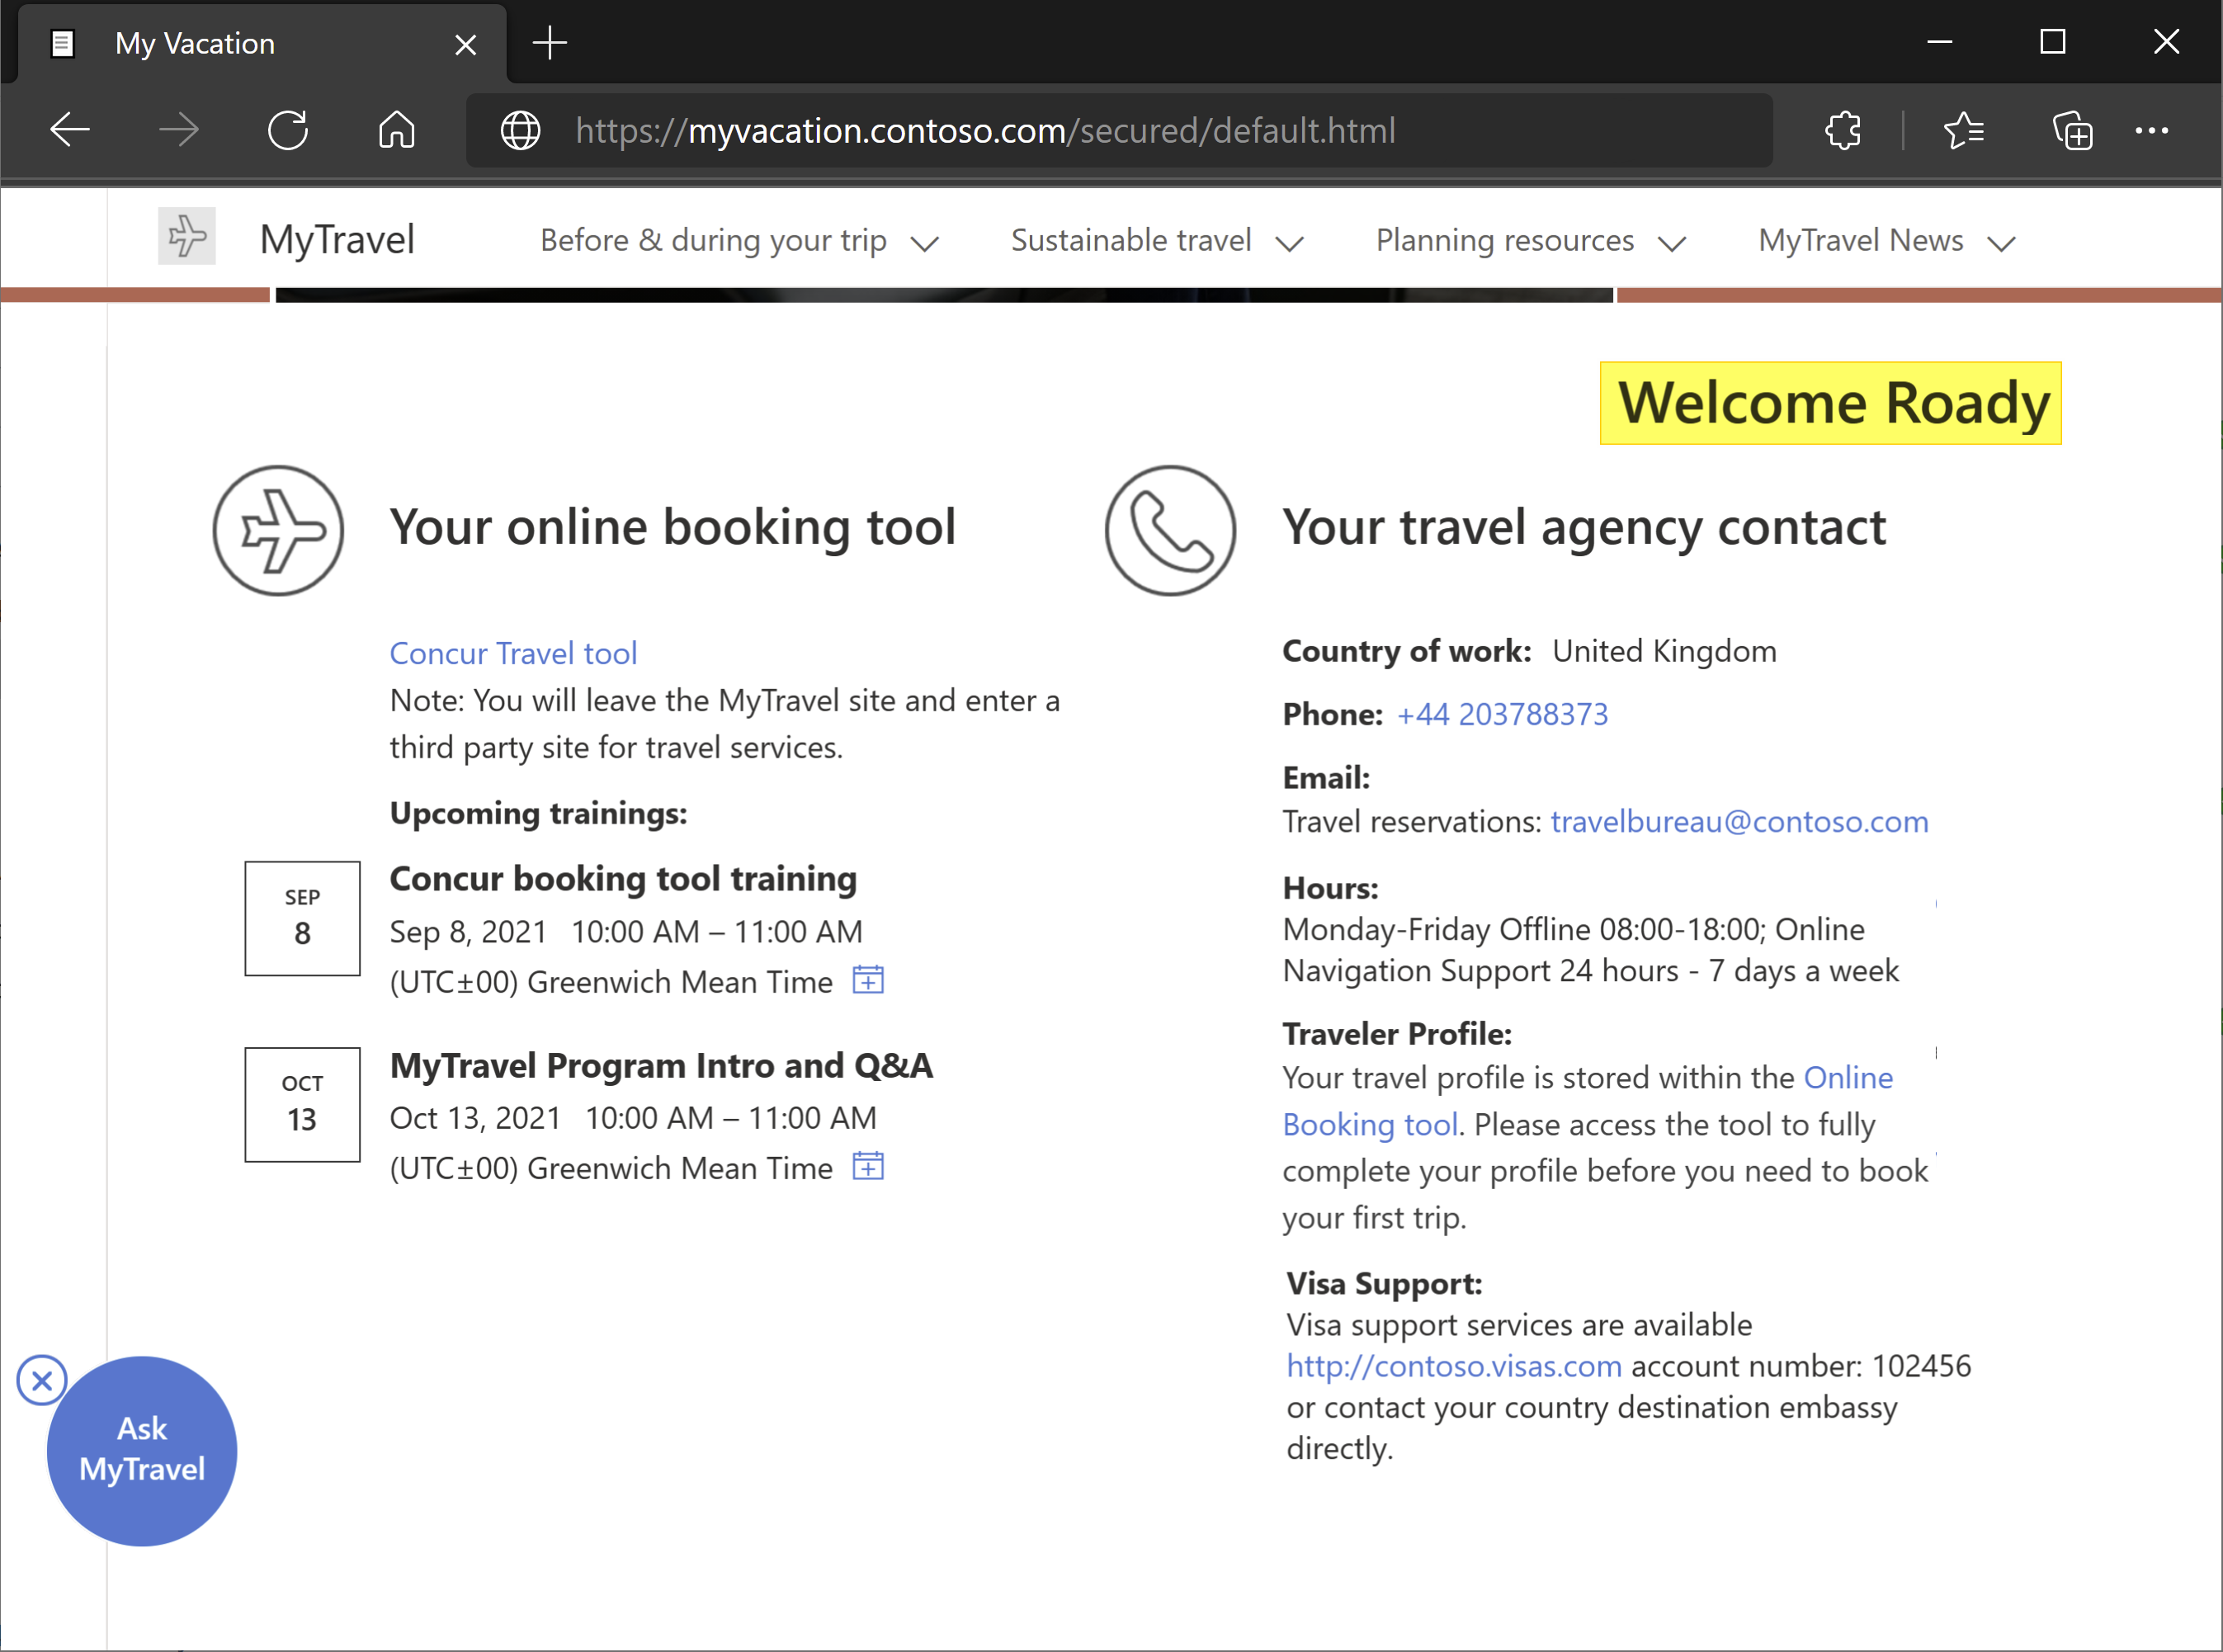The image size is (2223, 1652).
Task: Click the MyTravel navigation menu item
Action: click(337, 239)
